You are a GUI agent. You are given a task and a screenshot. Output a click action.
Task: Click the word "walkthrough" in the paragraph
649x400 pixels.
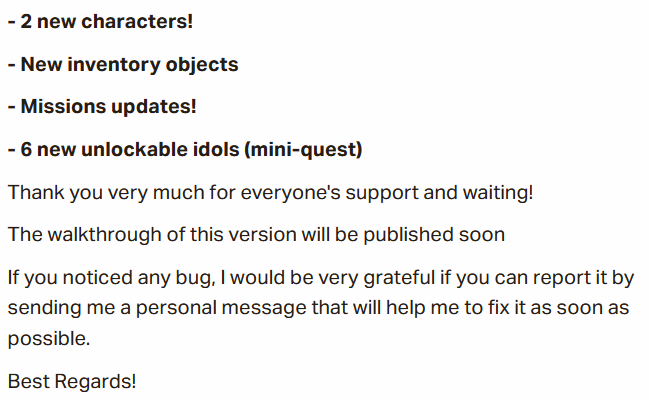click(x=104, y=234)
